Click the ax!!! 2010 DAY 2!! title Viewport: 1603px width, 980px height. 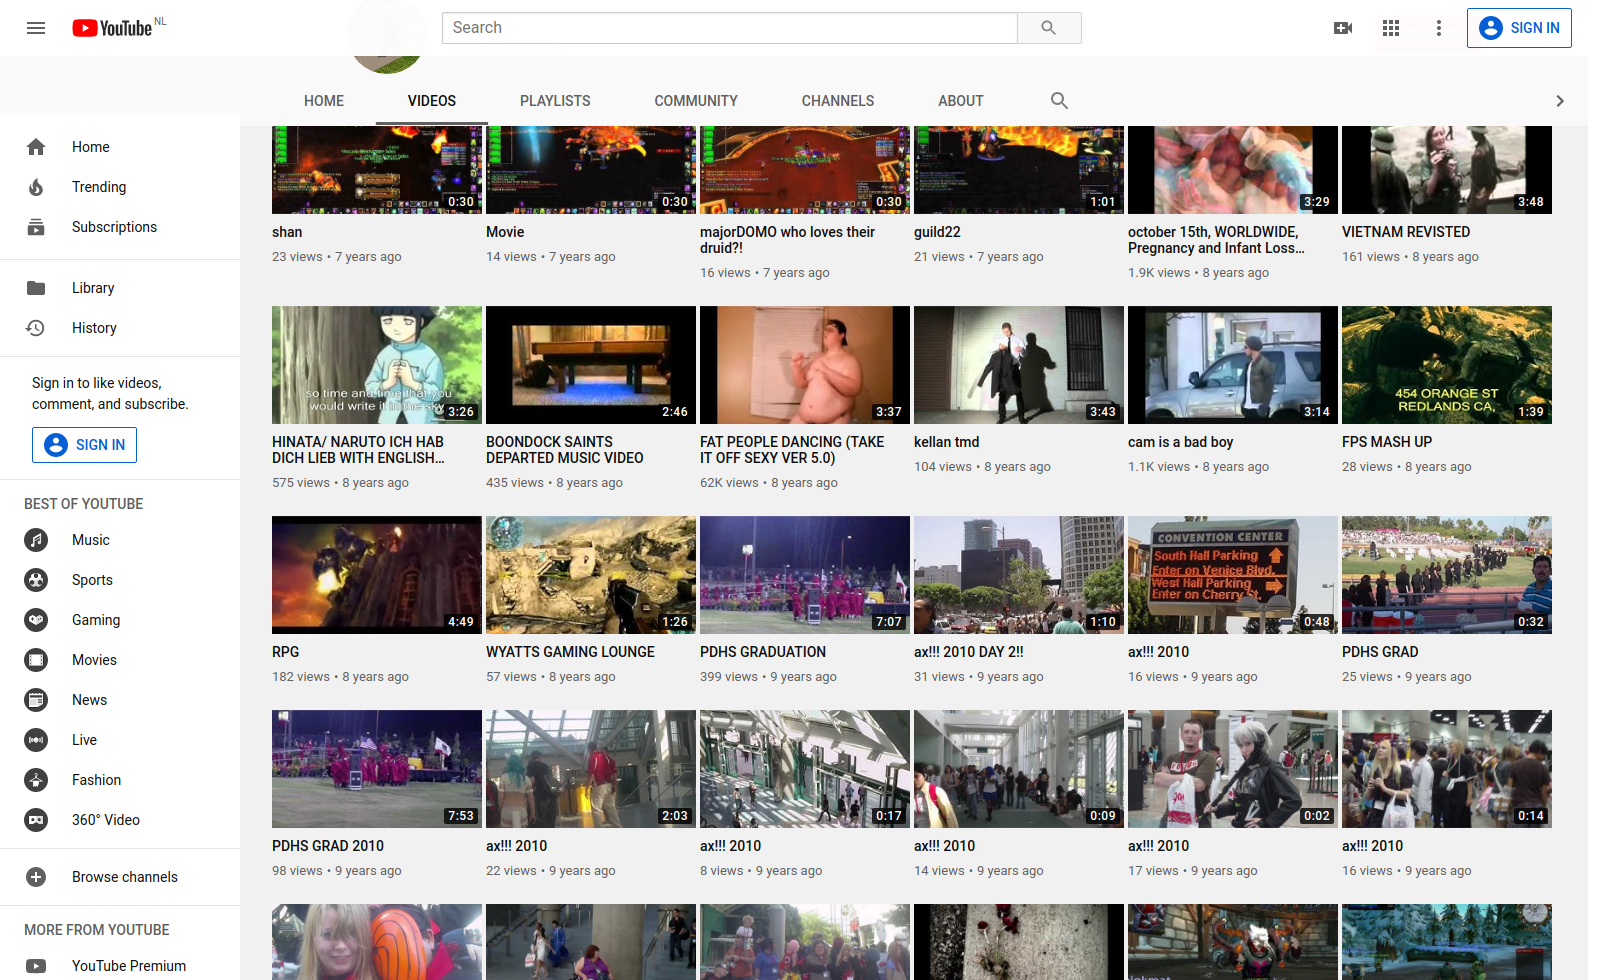pos(969,652)
